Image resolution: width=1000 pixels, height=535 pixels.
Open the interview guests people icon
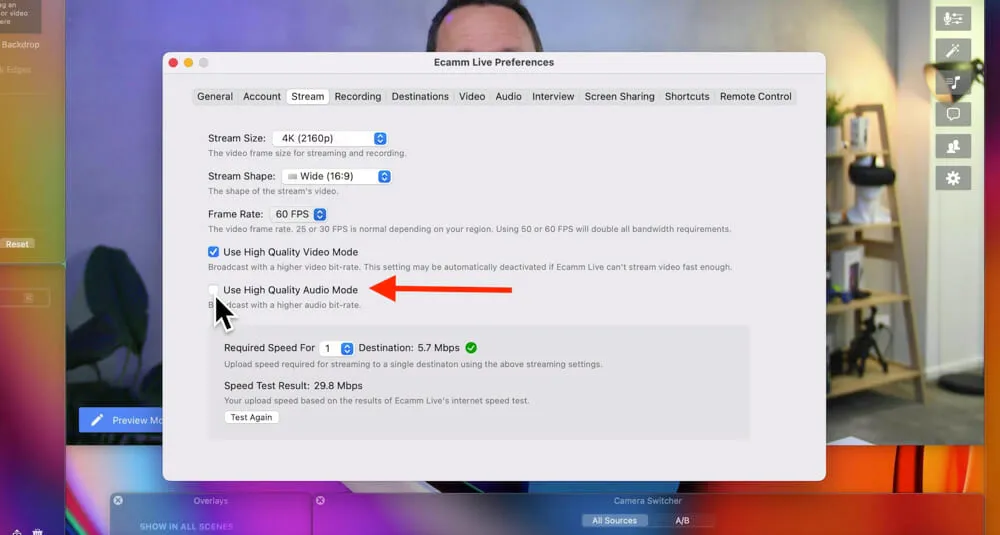point(951,146)
